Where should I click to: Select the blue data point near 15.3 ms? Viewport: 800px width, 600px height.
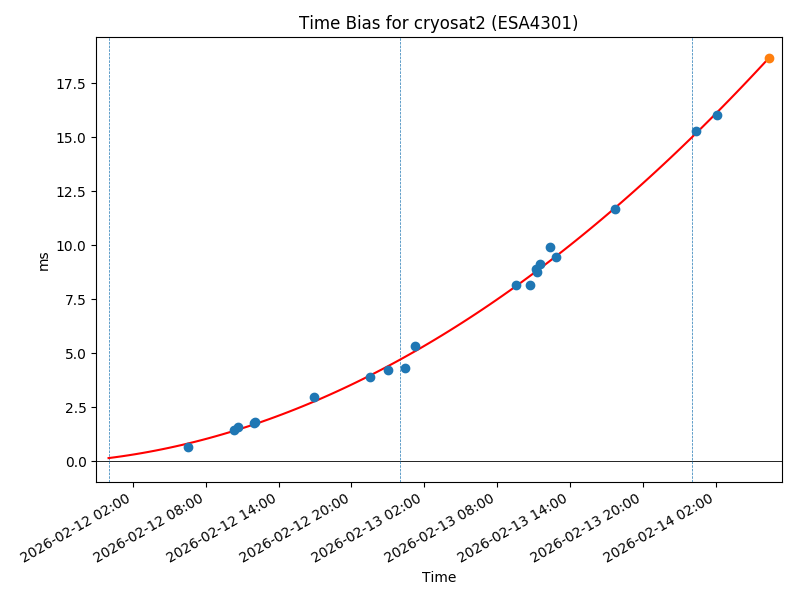pyautogui.click(x=696, y=131)
